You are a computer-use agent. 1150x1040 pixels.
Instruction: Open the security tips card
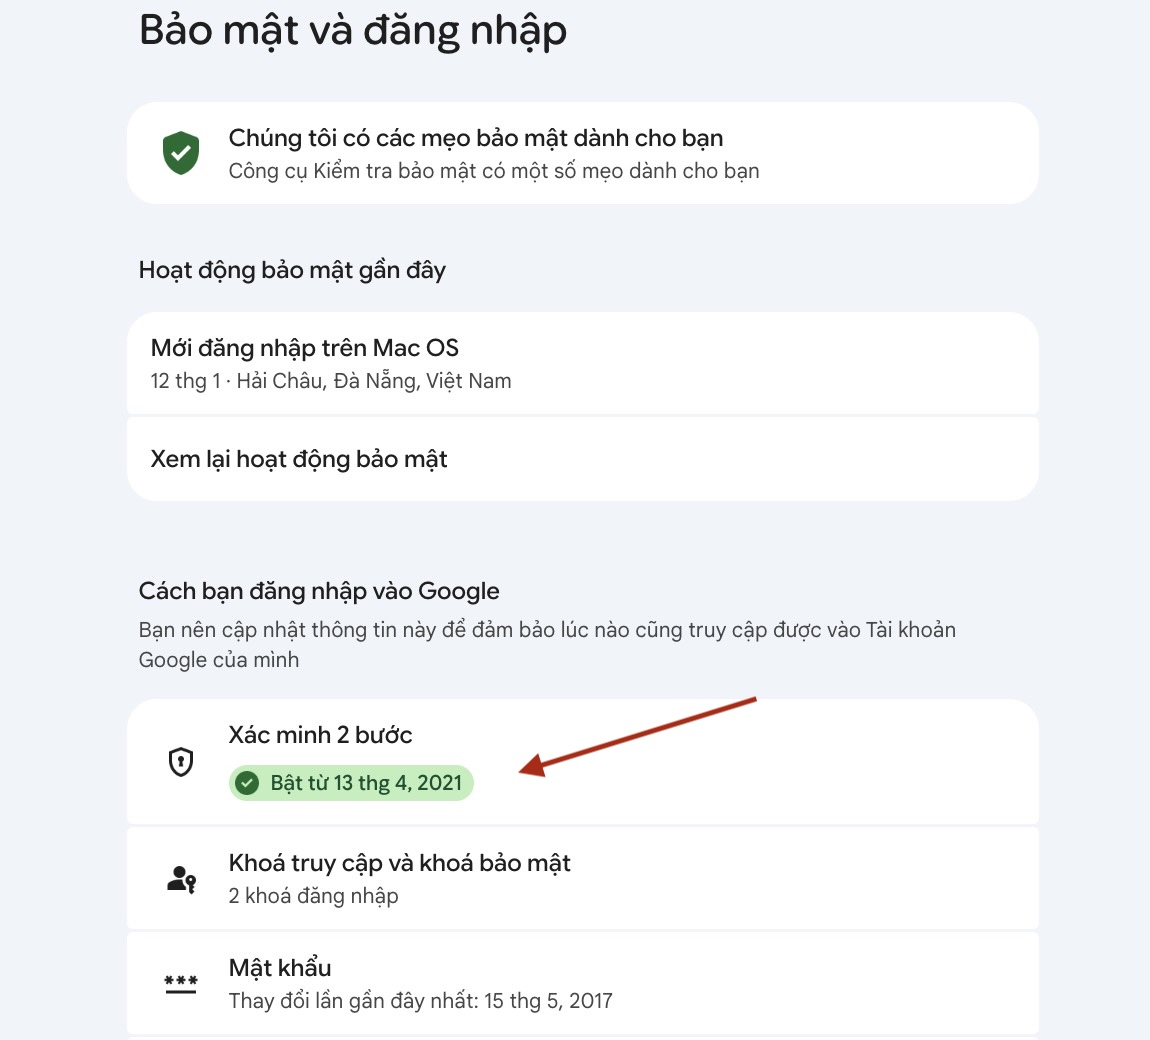[x=581, y=152]
